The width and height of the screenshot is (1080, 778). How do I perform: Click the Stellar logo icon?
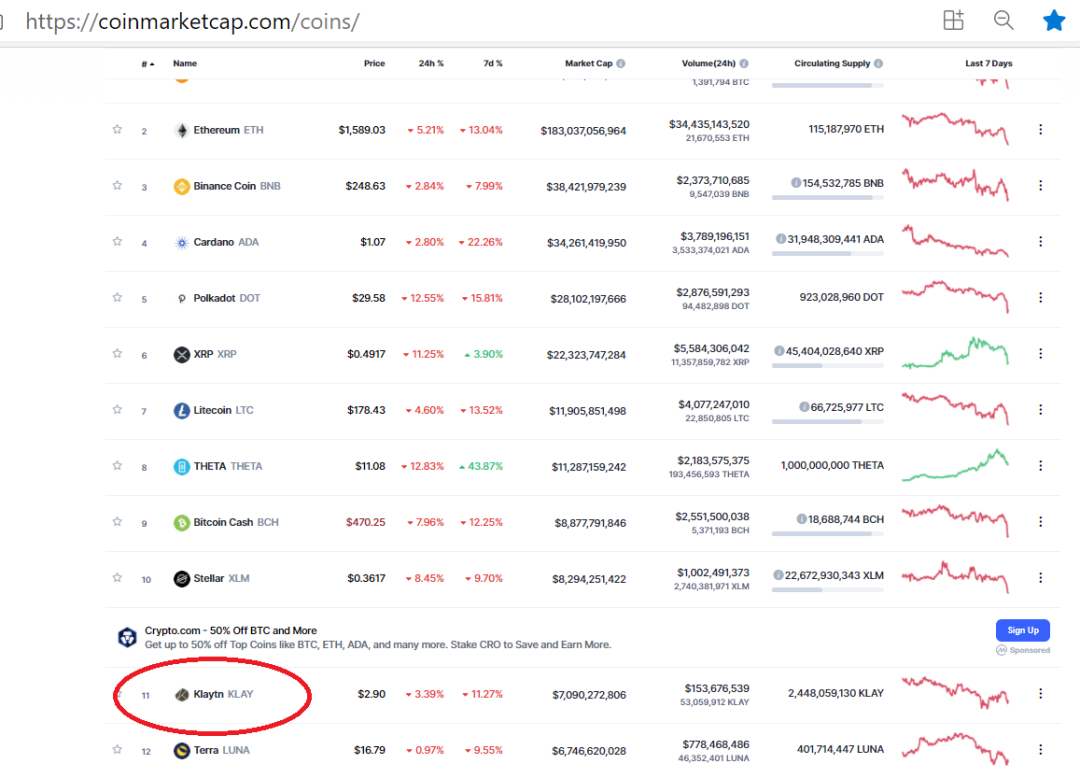[x=182, y=579]
